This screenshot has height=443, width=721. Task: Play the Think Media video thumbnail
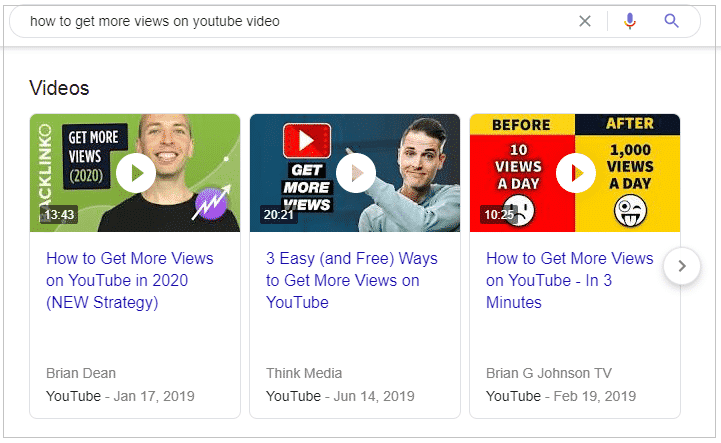(355, 173)
